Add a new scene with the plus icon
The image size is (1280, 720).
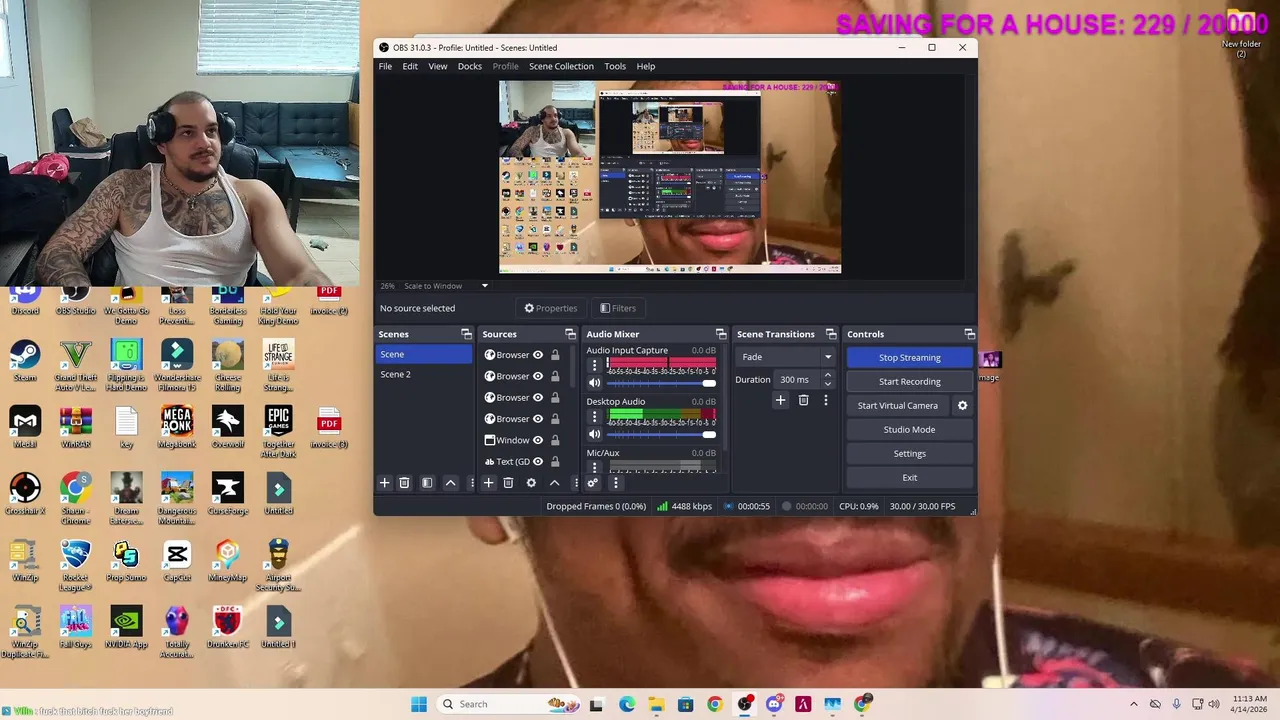point(384,483)
